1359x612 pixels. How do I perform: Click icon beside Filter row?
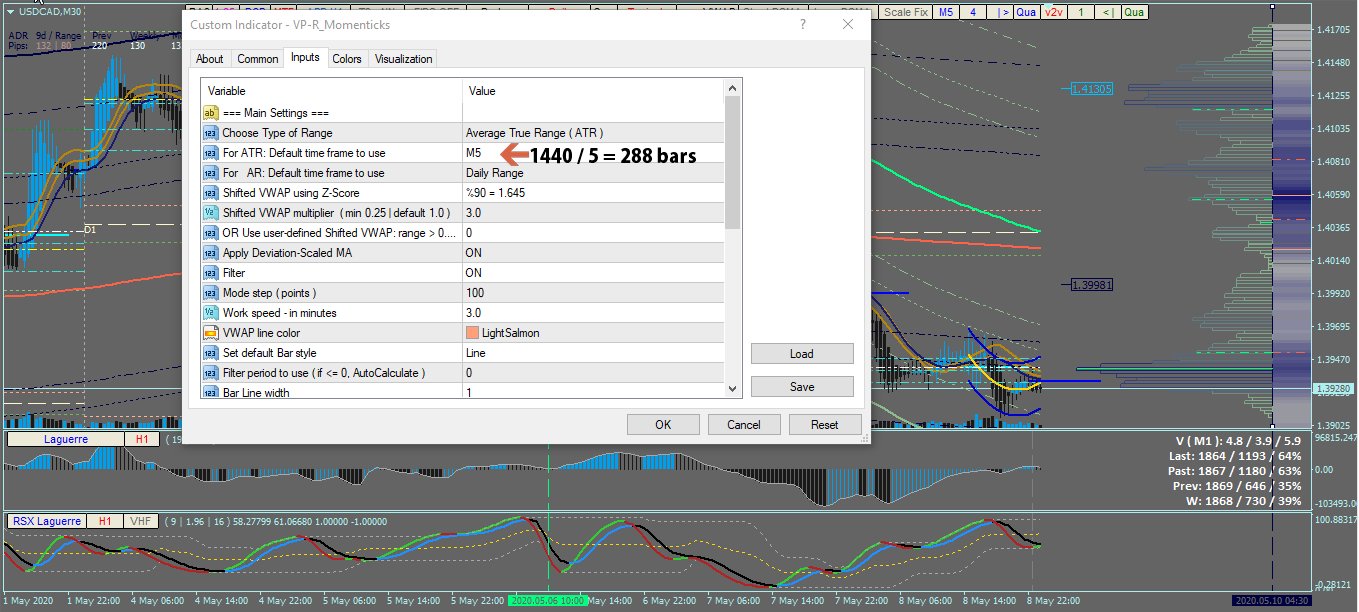click(x=211, y=273)
